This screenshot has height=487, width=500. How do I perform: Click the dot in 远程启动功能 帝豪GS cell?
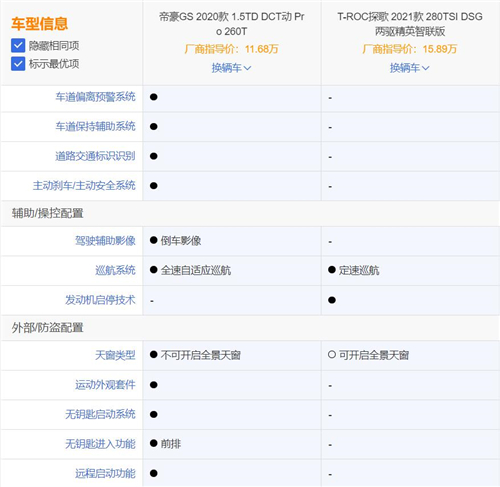coord(154,473)
